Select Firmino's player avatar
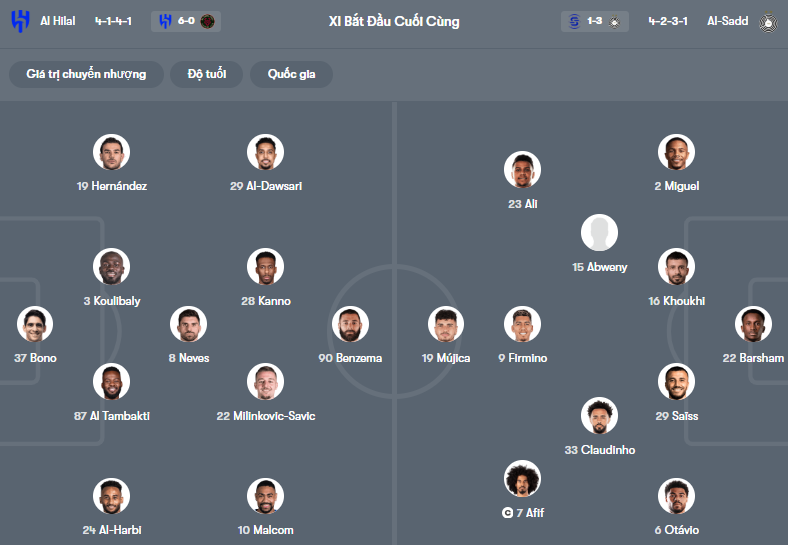This screenshot has width=788, height=545. pos(522,324)
